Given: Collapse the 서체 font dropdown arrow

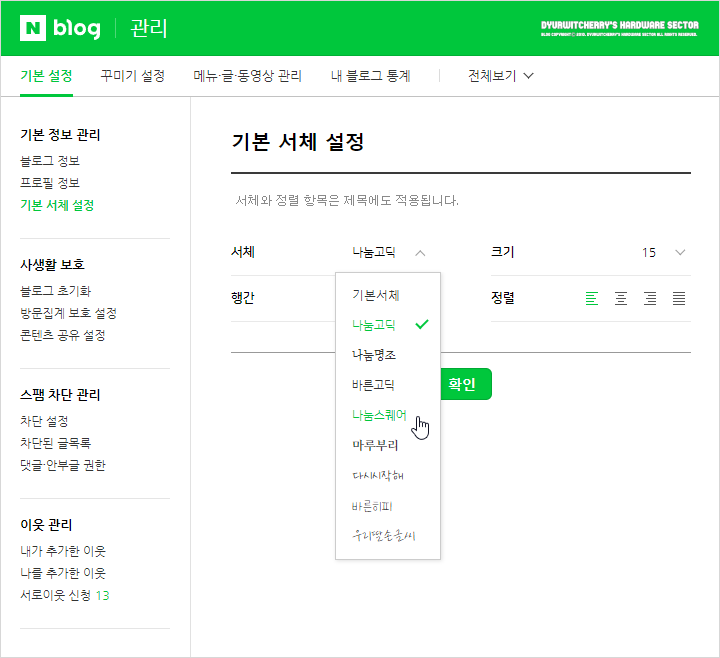Looking at the screenshot, I should pos(420,253).
